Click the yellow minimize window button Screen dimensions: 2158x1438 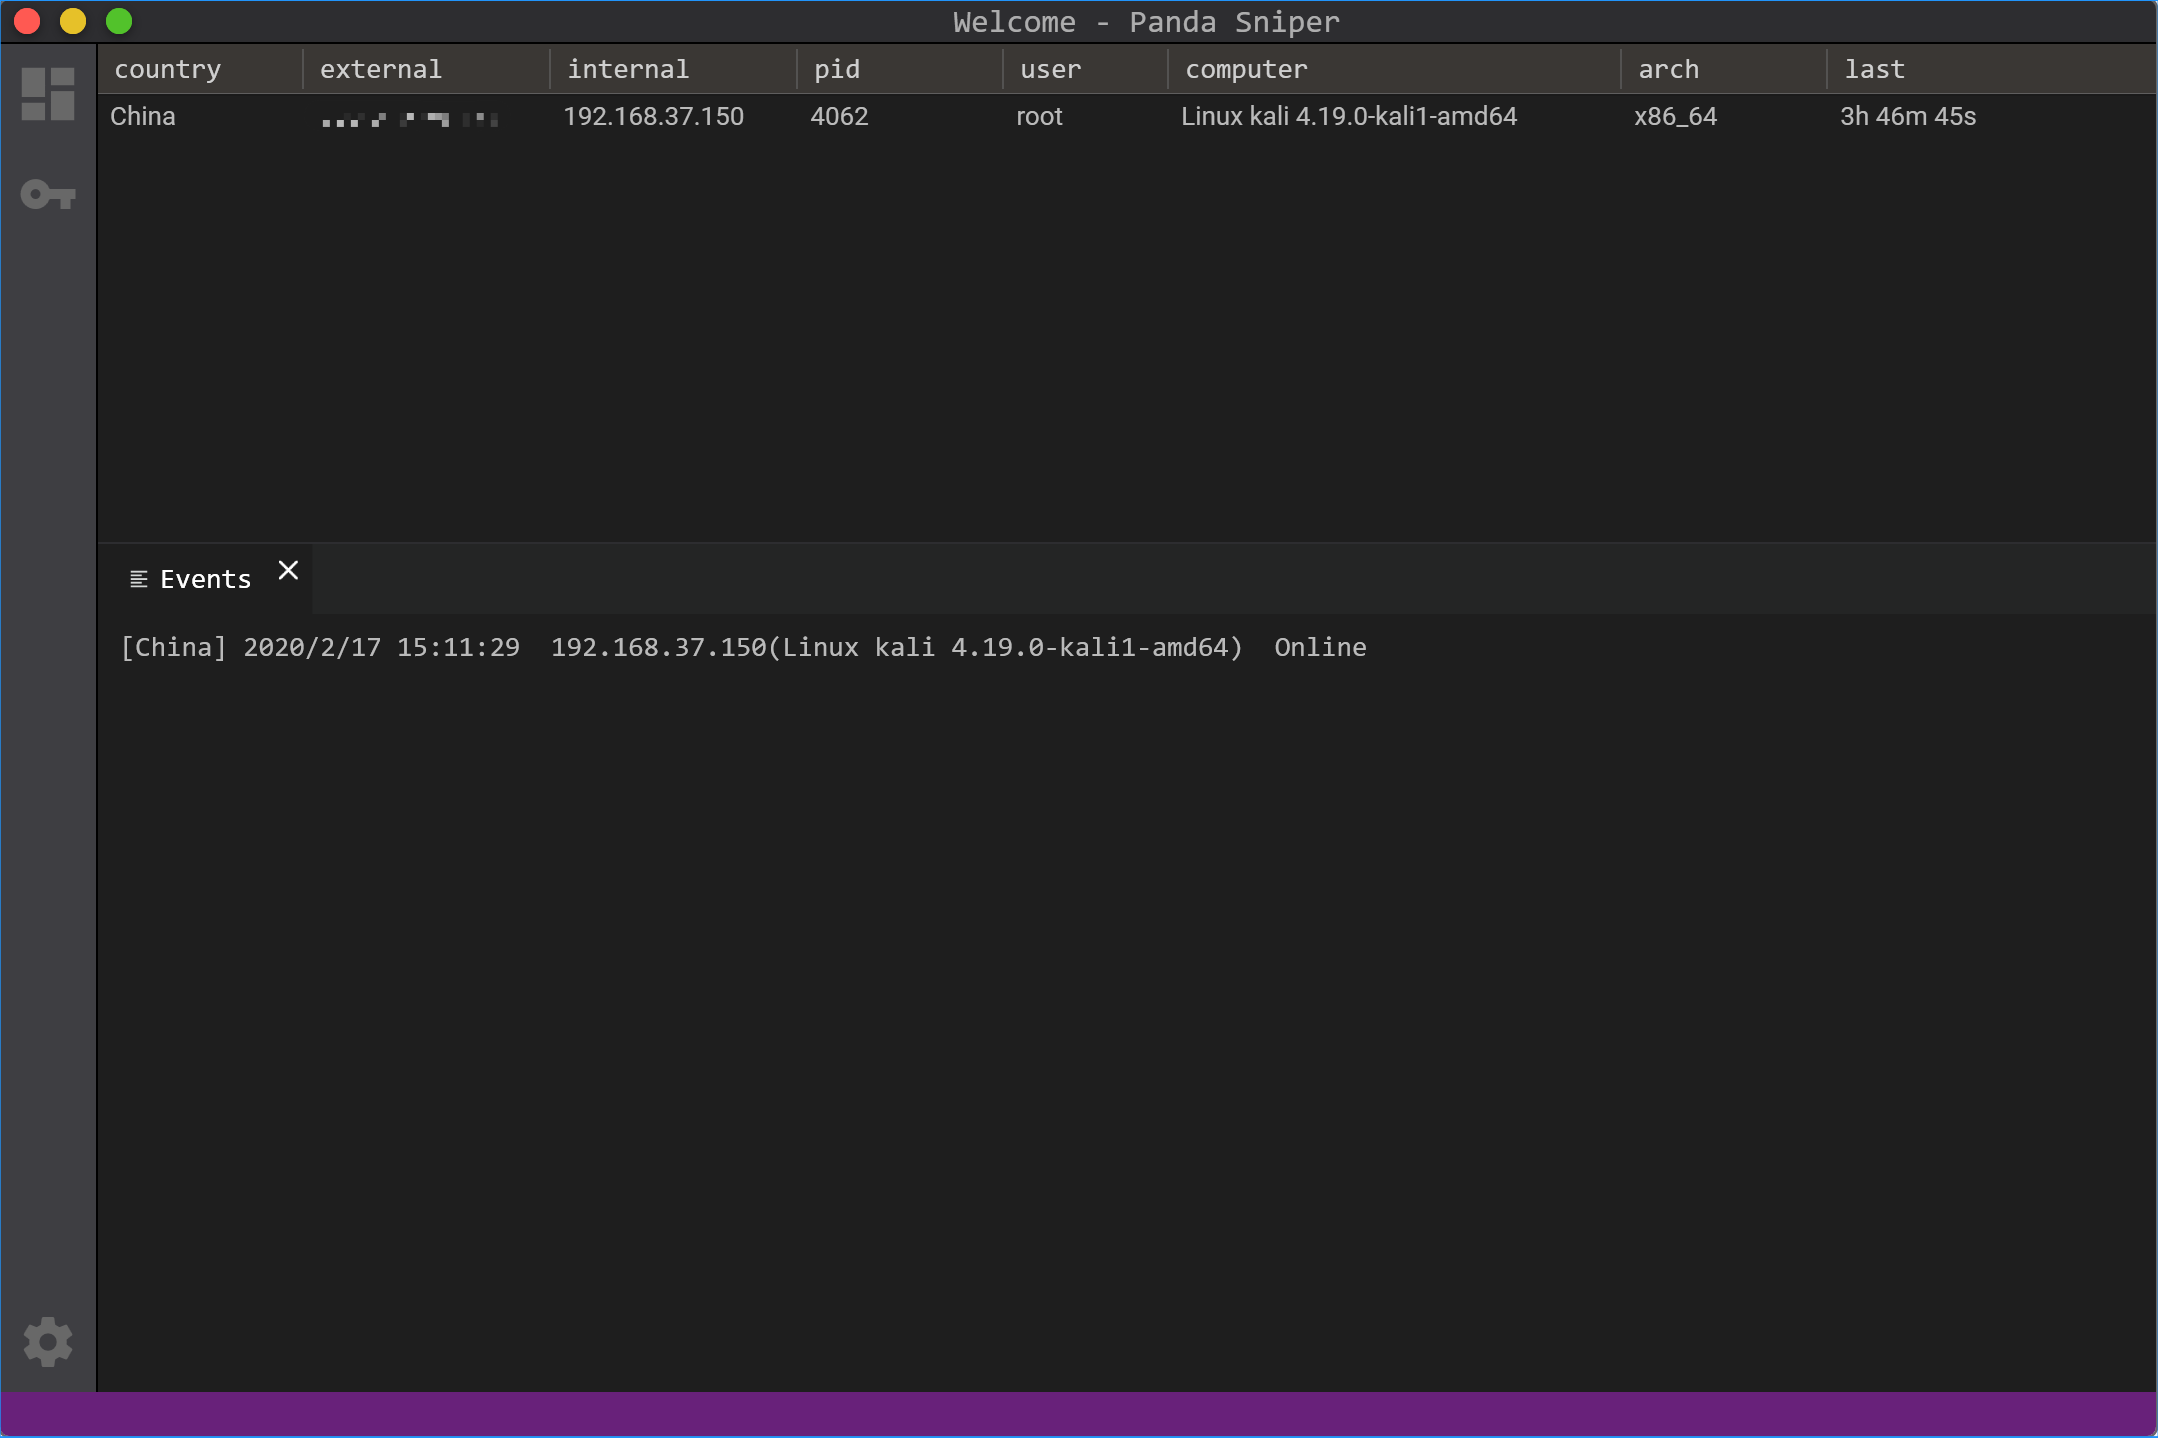point(73,21)
